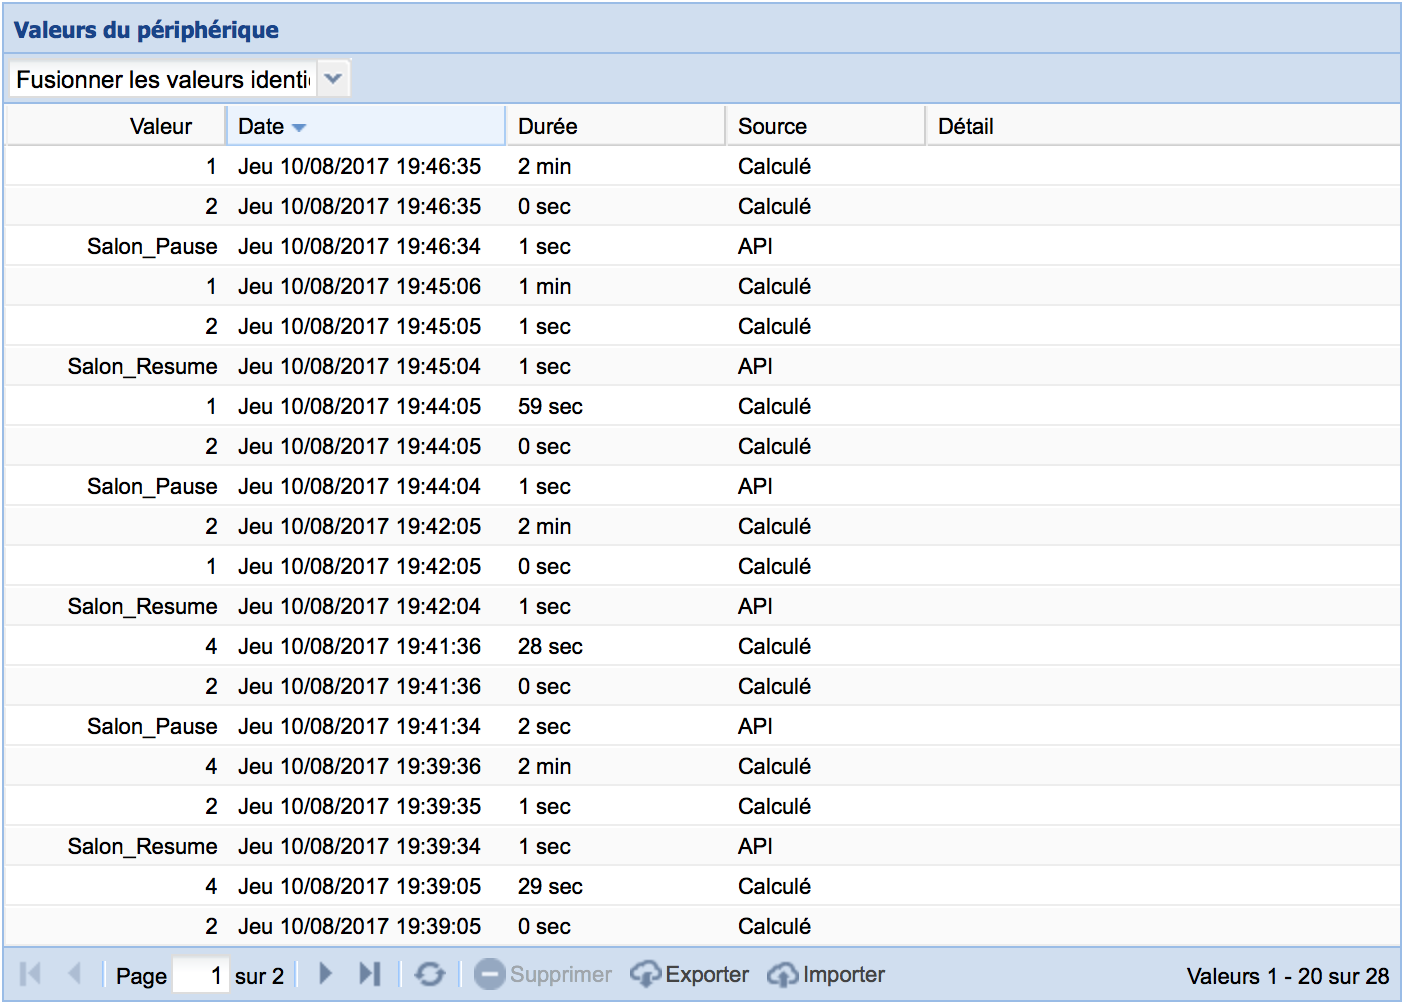1412x1008 pixels.
Task: Select Salon_Pause row at 19:41:34
Action: pos(702,726)
